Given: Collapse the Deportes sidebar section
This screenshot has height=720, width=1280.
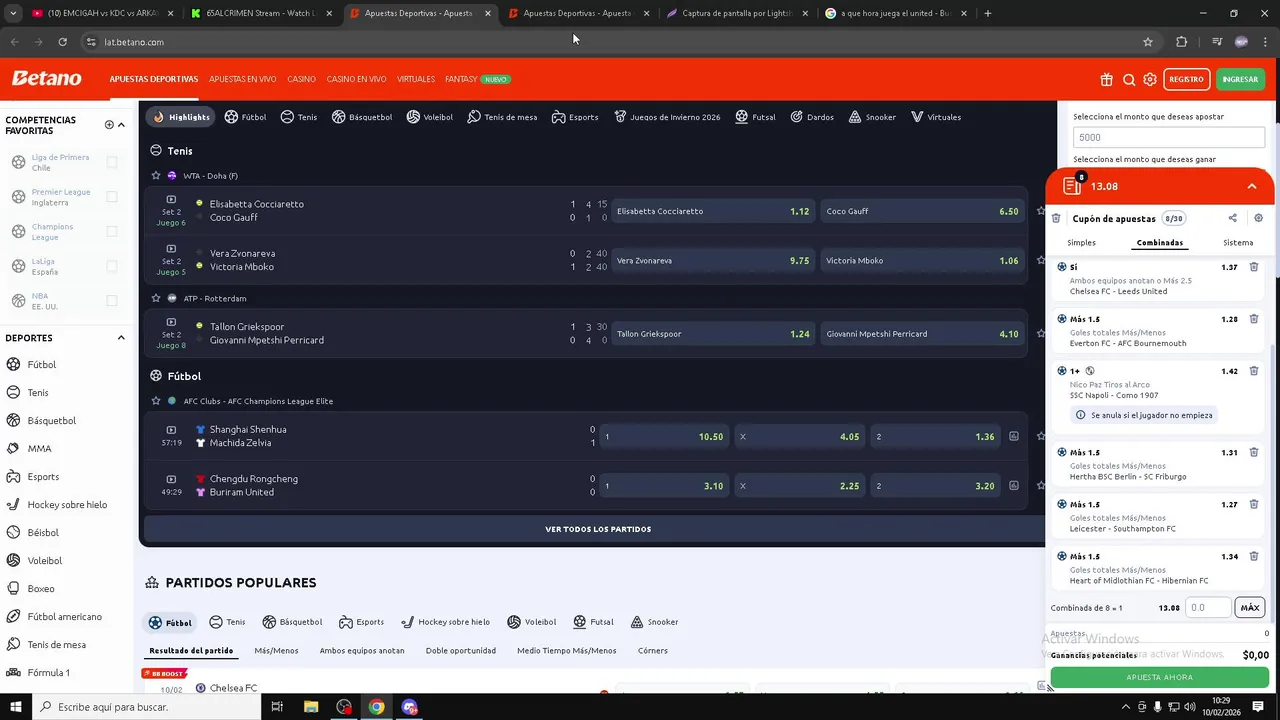Looking at the screenshot, I should point(121,338).
